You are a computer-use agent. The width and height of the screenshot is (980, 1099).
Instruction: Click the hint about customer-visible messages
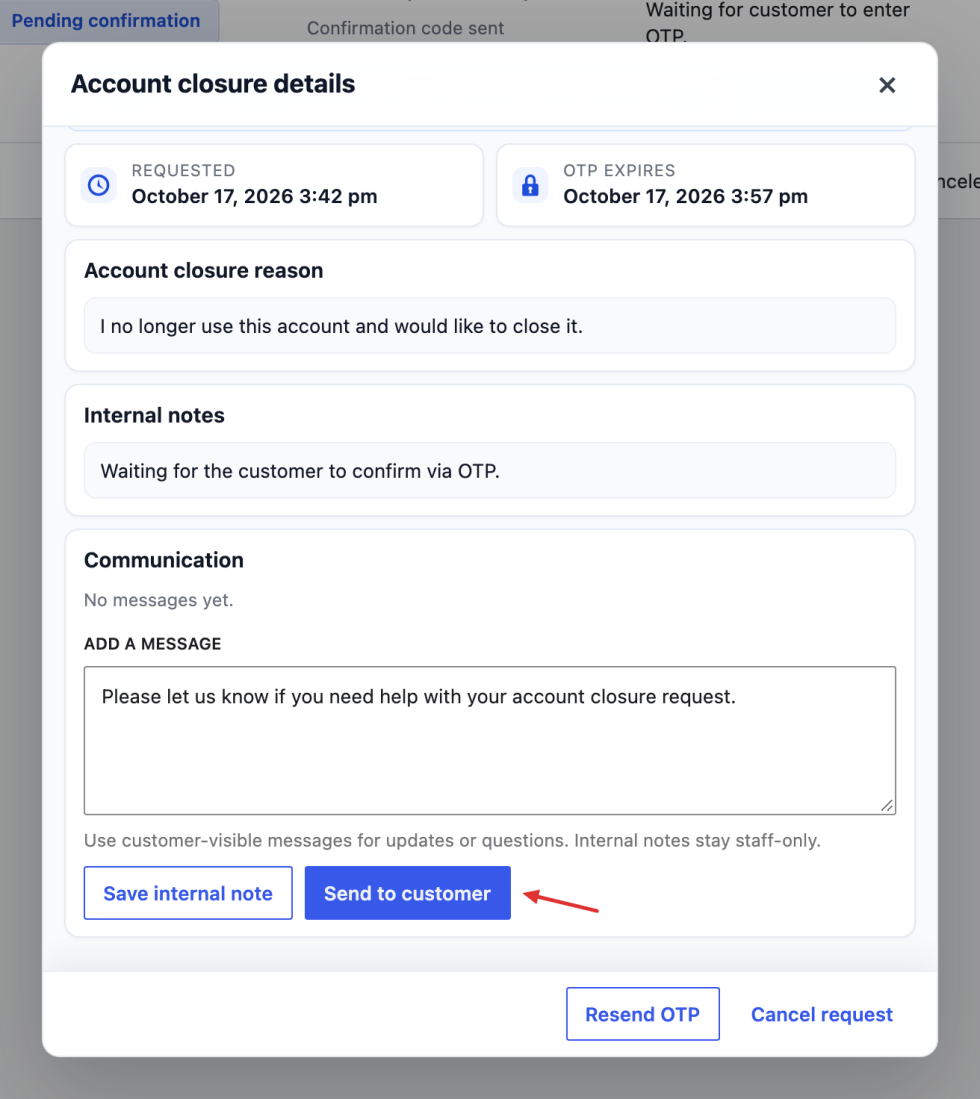452,840
